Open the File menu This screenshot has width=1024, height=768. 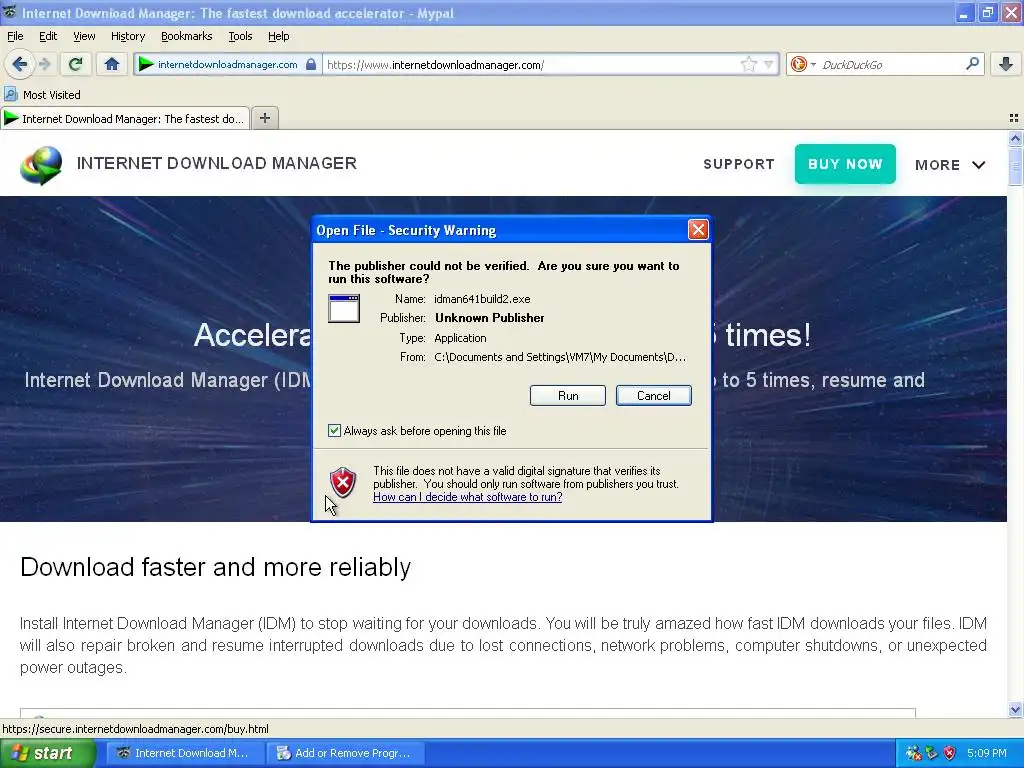point(15,36)
